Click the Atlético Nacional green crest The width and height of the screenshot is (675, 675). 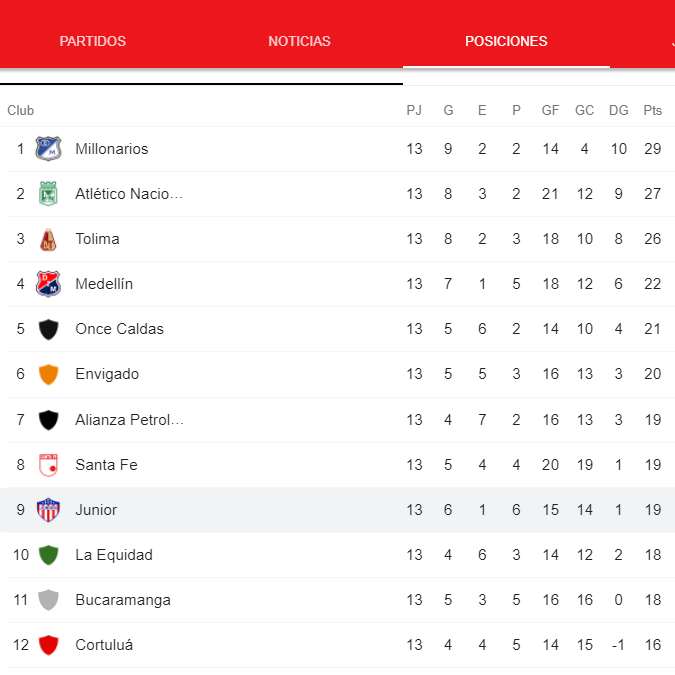point(48,194)
